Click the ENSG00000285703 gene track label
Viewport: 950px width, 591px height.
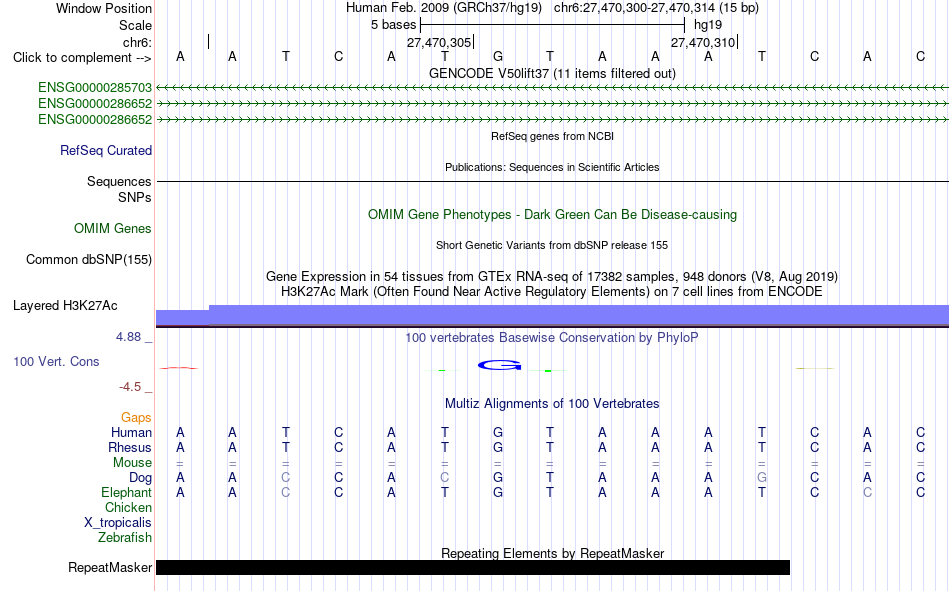(95, 88)
